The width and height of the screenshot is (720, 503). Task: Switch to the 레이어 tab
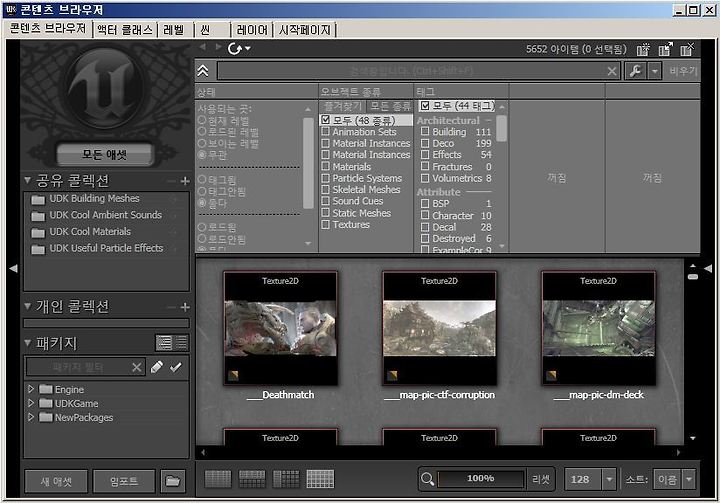point(252,30)
